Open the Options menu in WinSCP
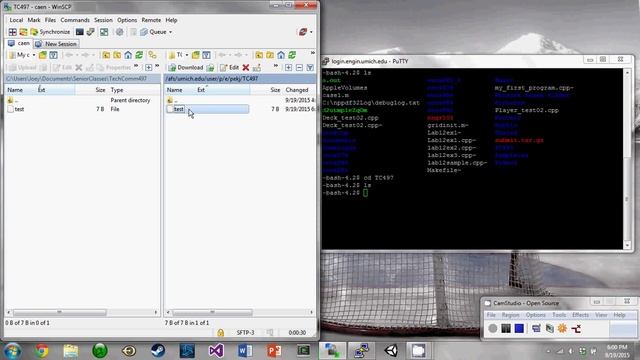640x360 pixels. pos(127,20)
